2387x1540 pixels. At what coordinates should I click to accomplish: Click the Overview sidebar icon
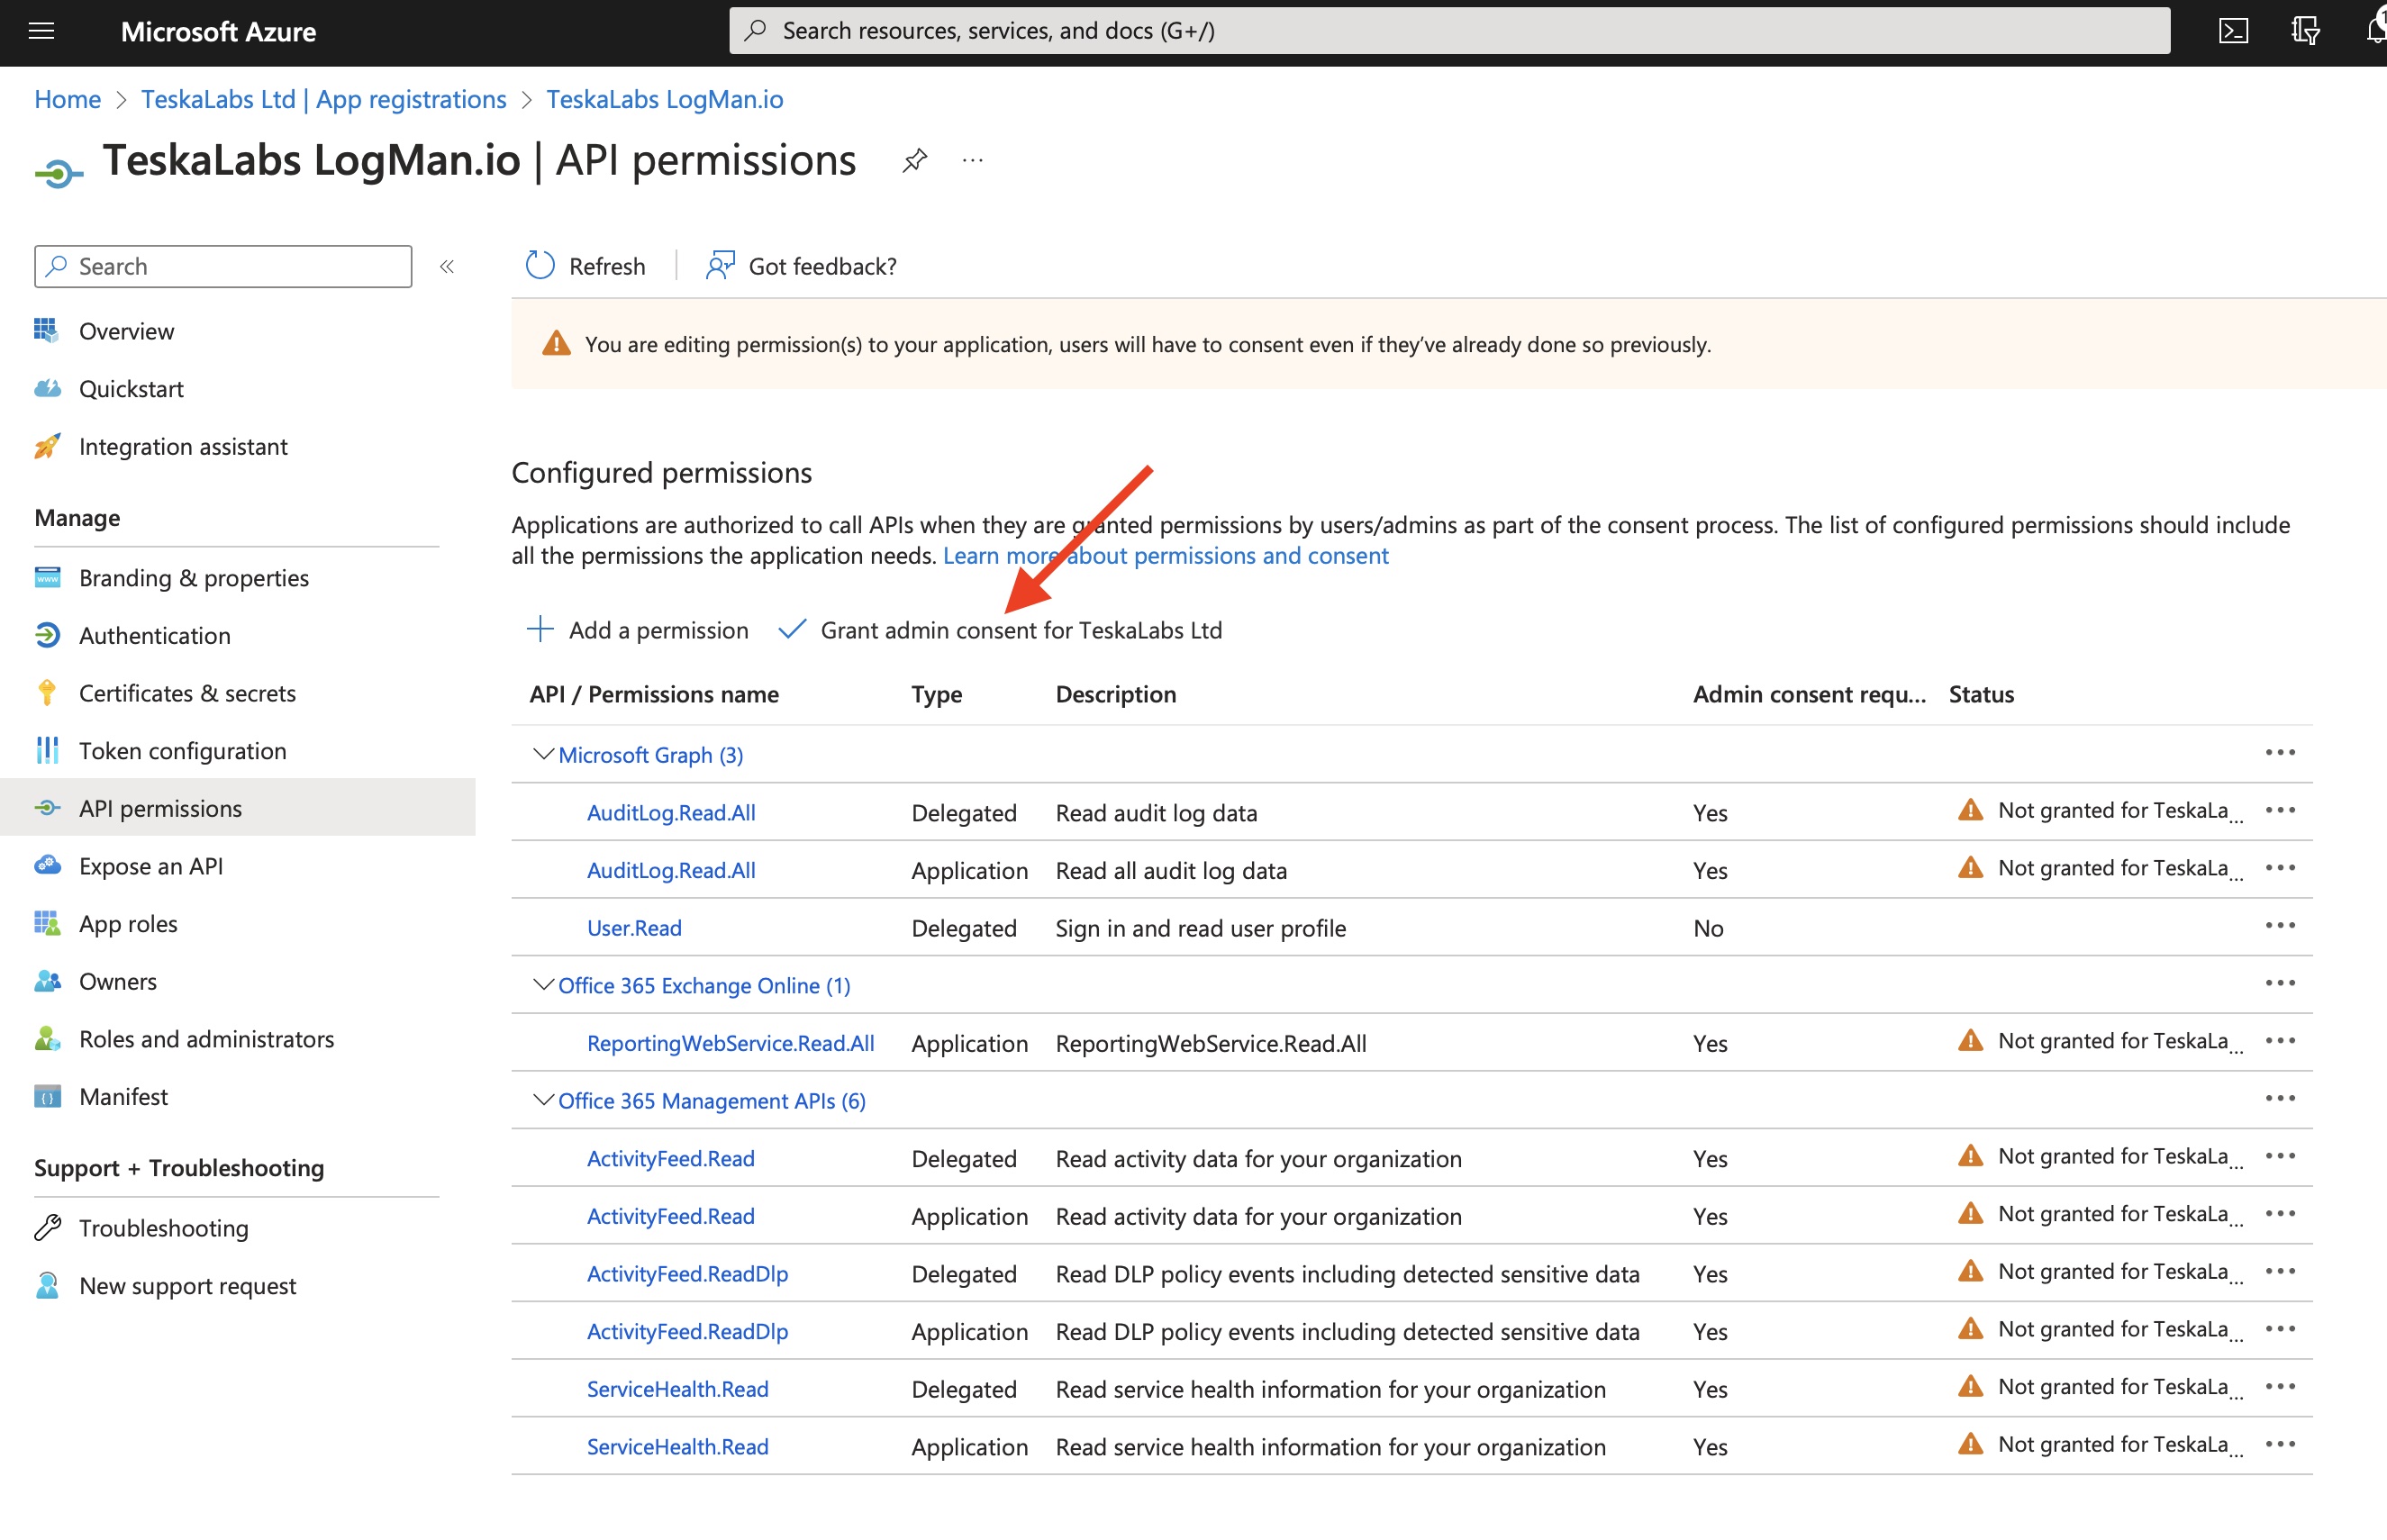(46, 330)
